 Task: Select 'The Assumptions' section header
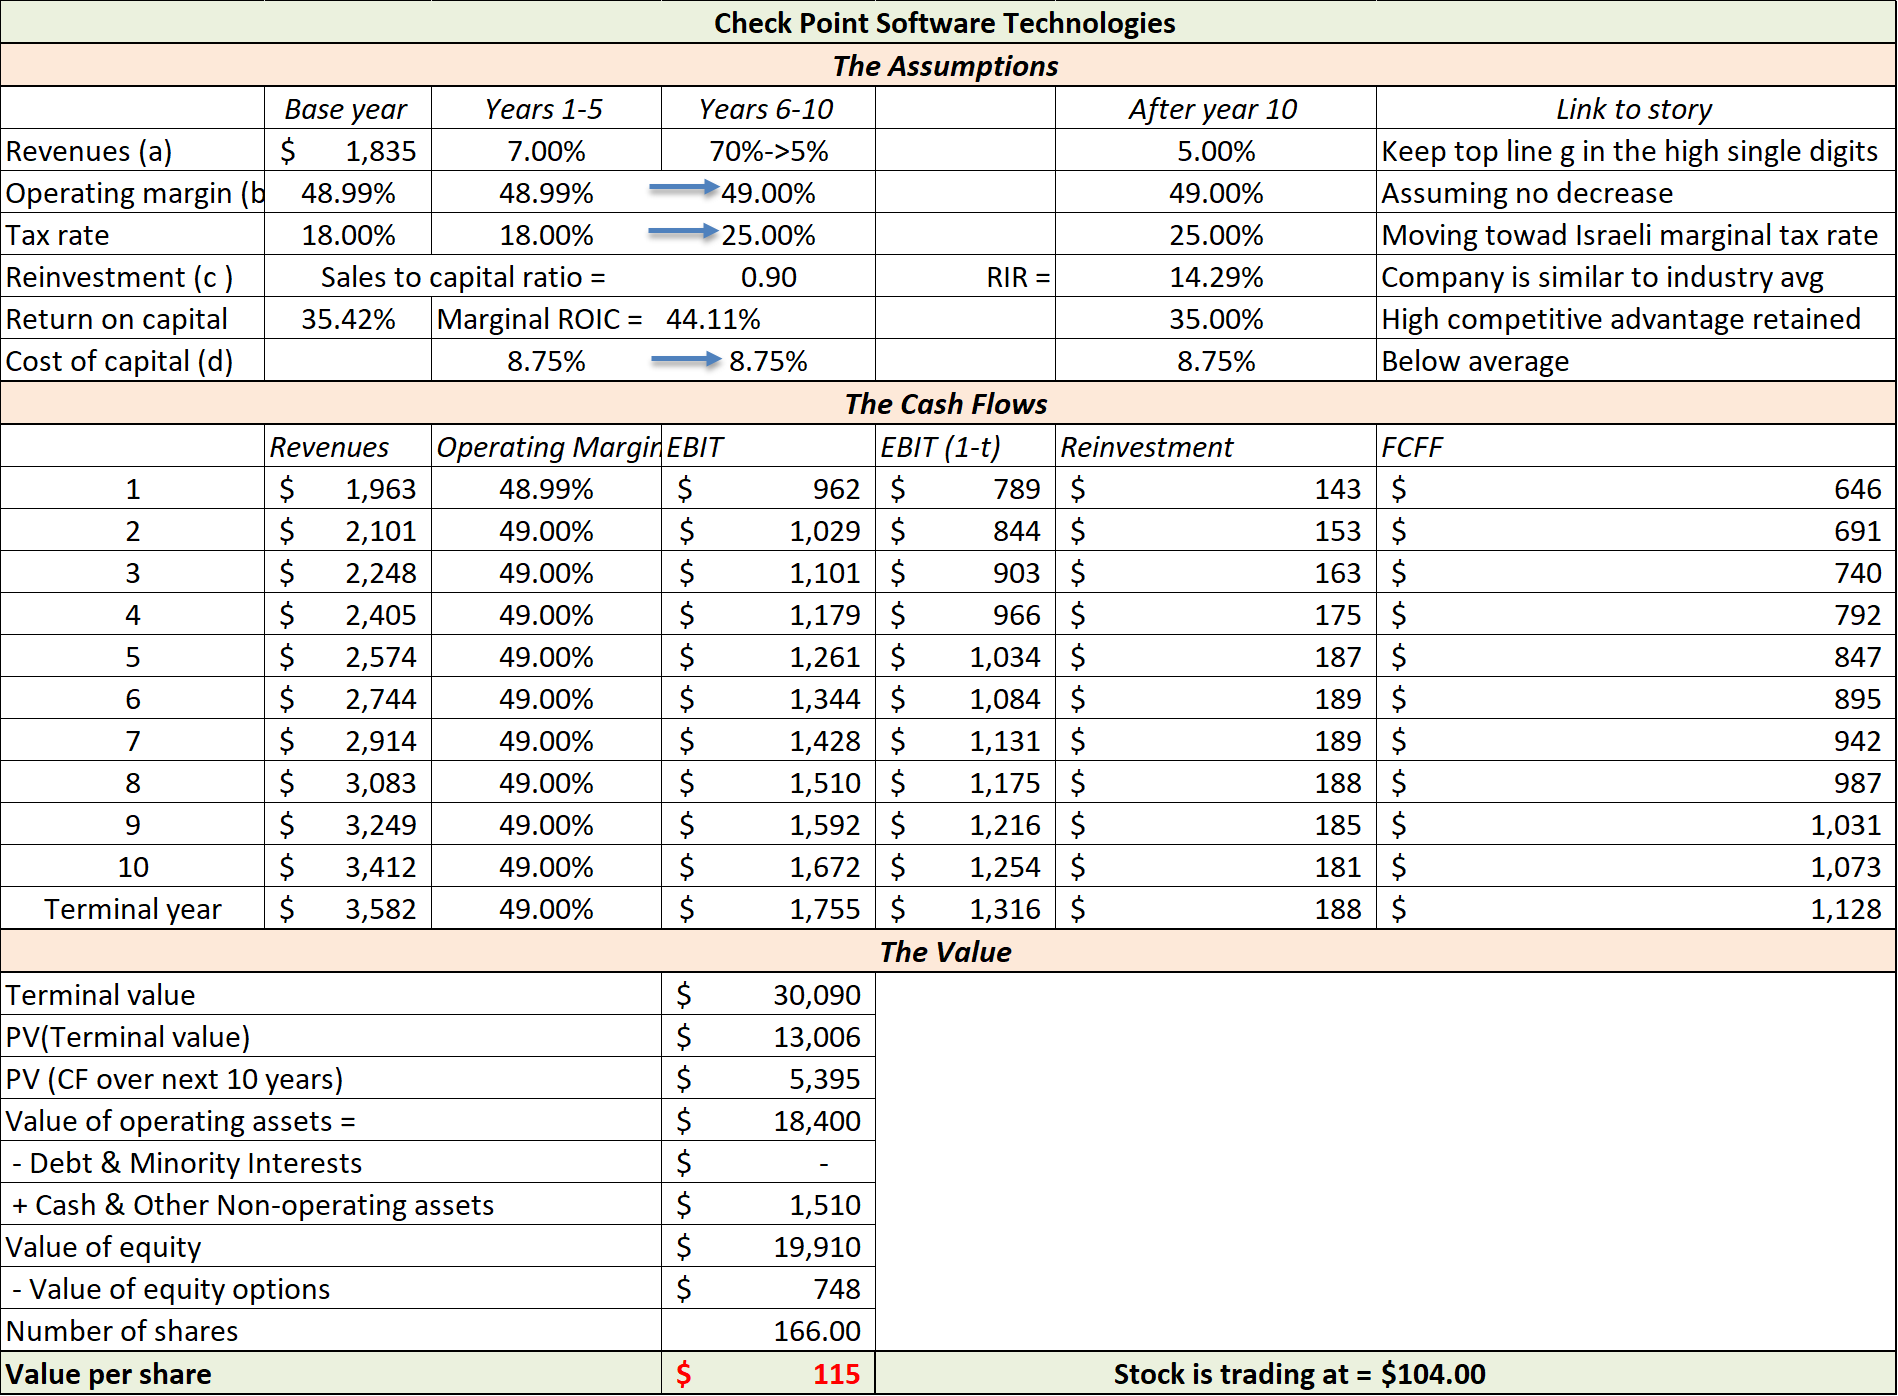[x=945, y=65]
